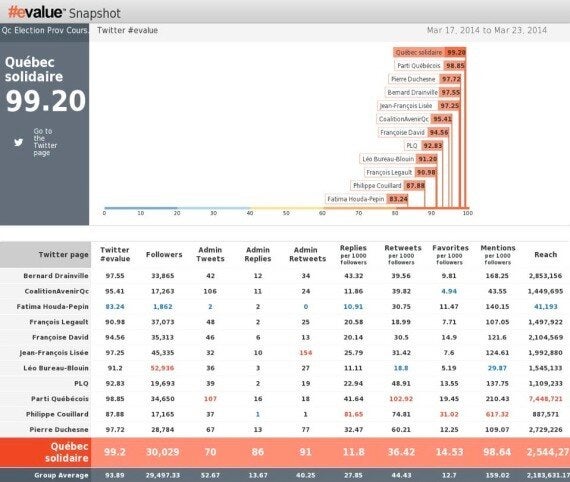Sort by Retweets per 1000 followers header
This screenshot has height=482, width=570.
(402, 254)
